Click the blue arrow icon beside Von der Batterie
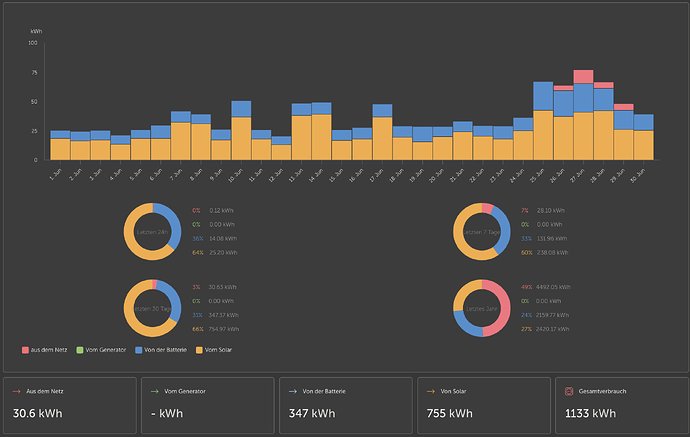This screenshot has width=690, height=437. pyautogui.click(x=293, y=391)
